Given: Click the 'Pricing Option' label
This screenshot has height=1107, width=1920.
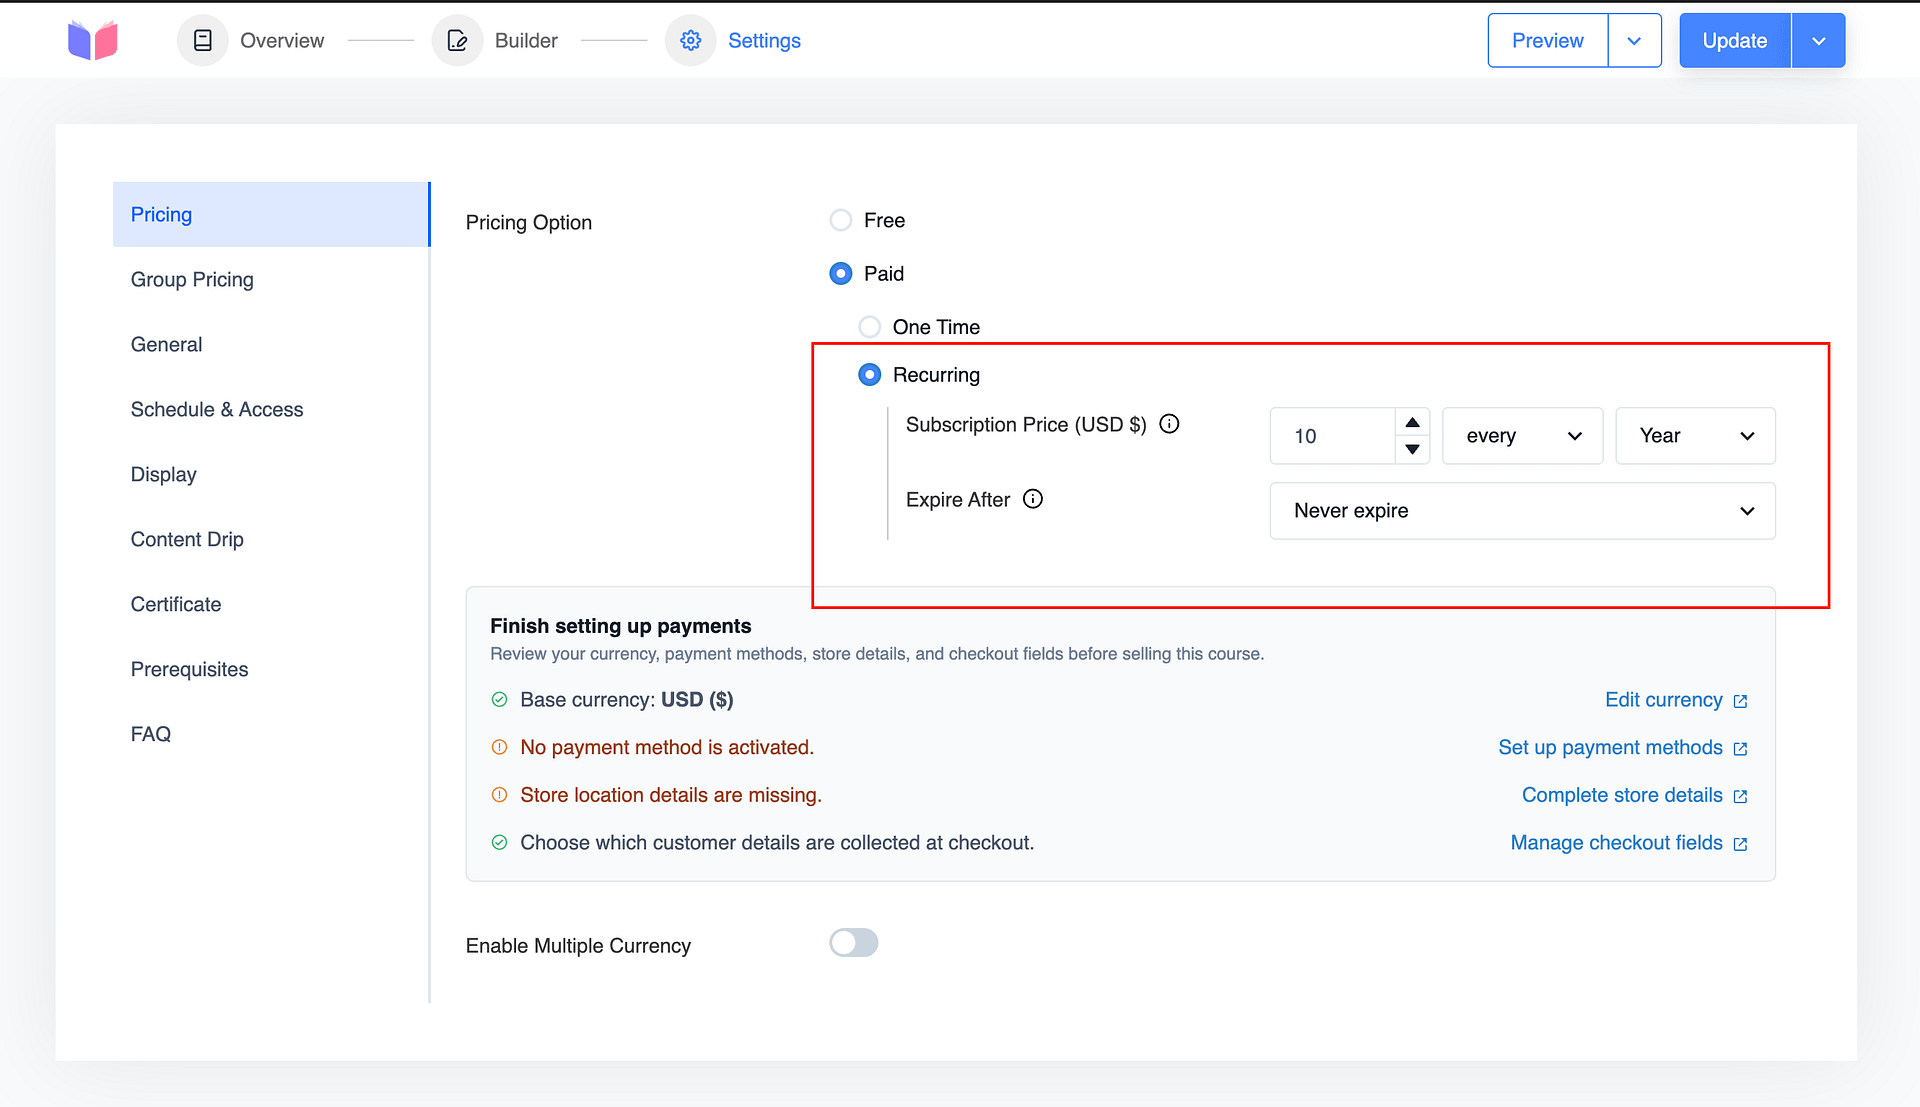Looking at the screenshot, I should (529, 223).
